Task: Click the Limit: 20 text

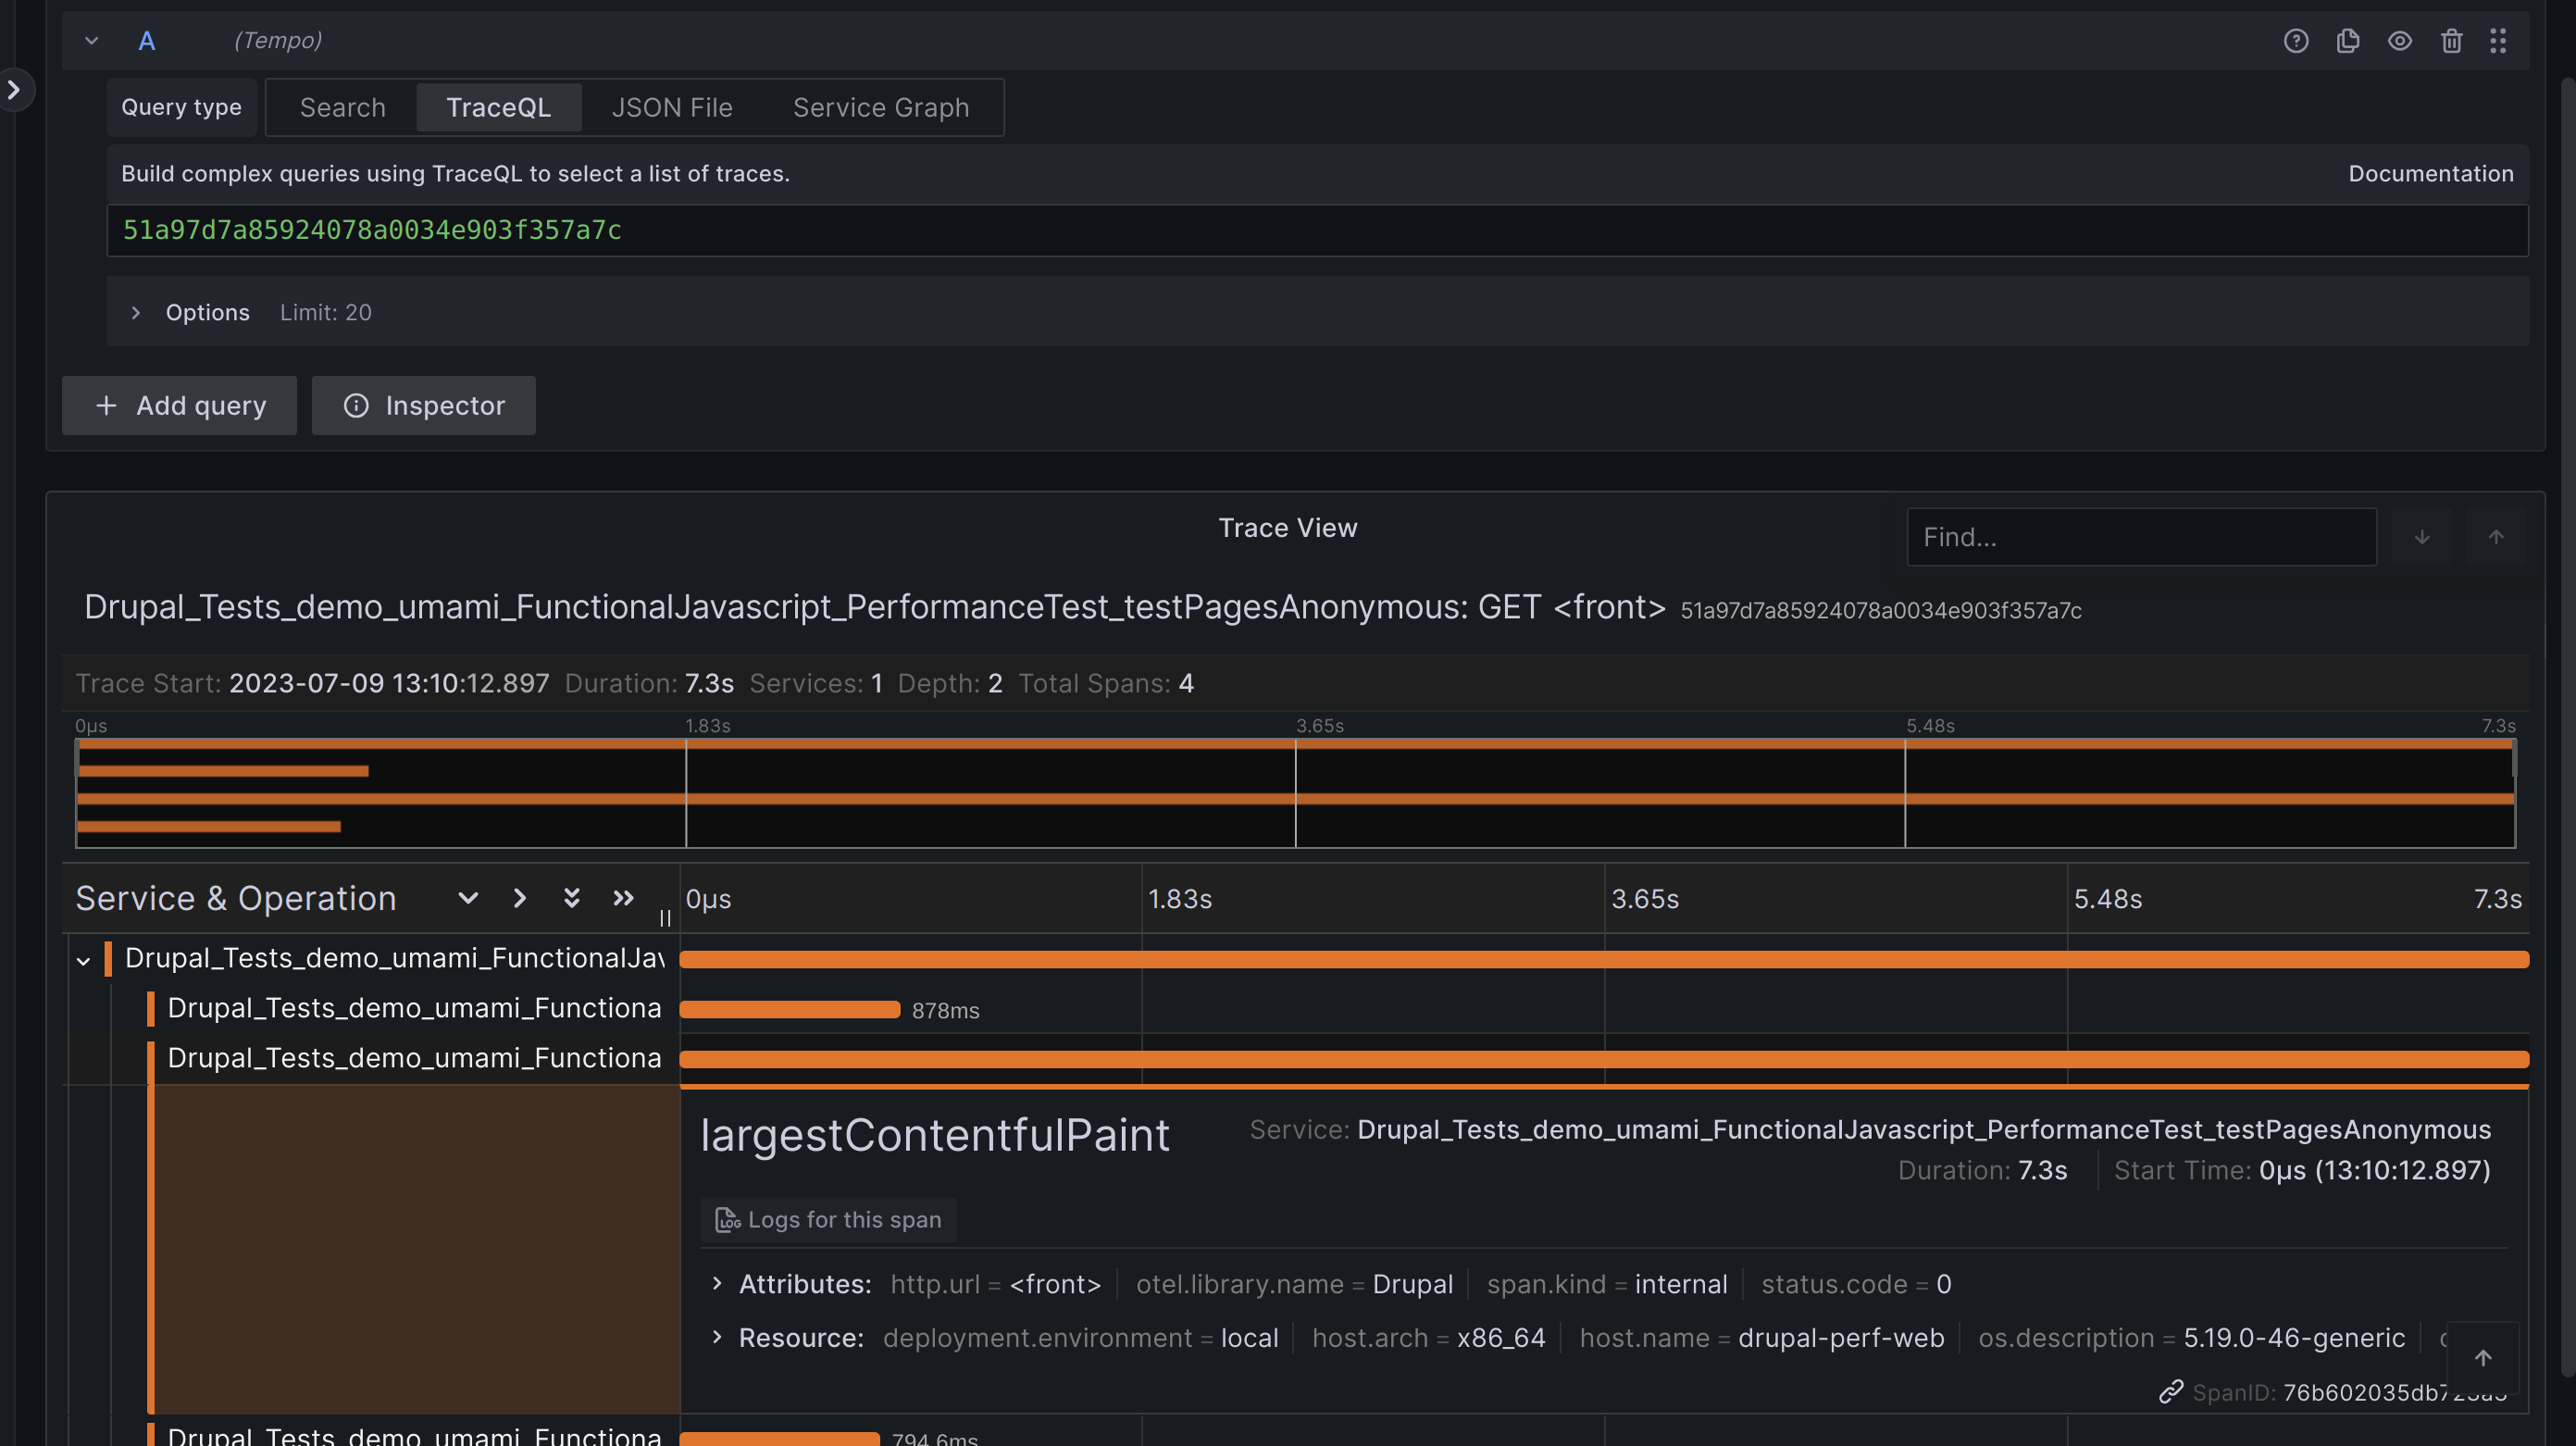Action: (326, 313)
